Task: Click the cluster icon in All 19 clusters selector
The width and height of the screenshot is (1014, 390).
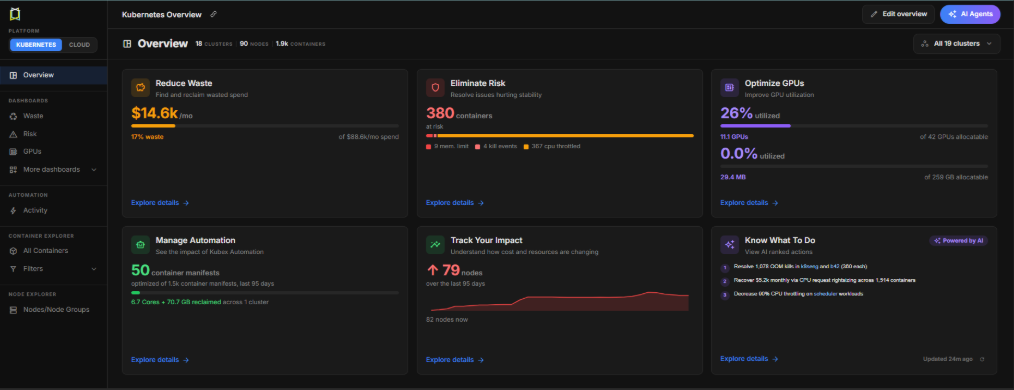Action: click(925, 44)
